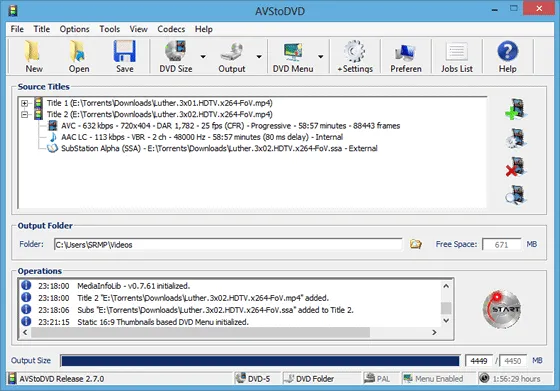Click the MediaInfoLib initialized log entry
The width and height of the screenshot is (560, 391).
[134, 286]
